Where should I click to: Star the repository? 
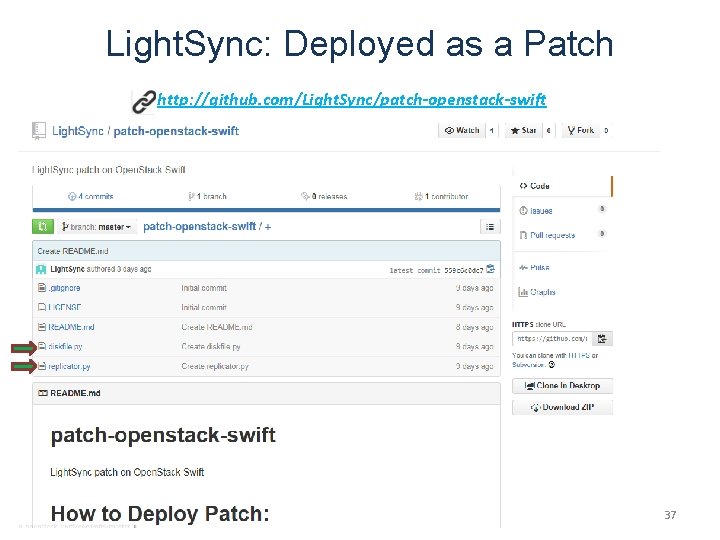coord(523,130)
